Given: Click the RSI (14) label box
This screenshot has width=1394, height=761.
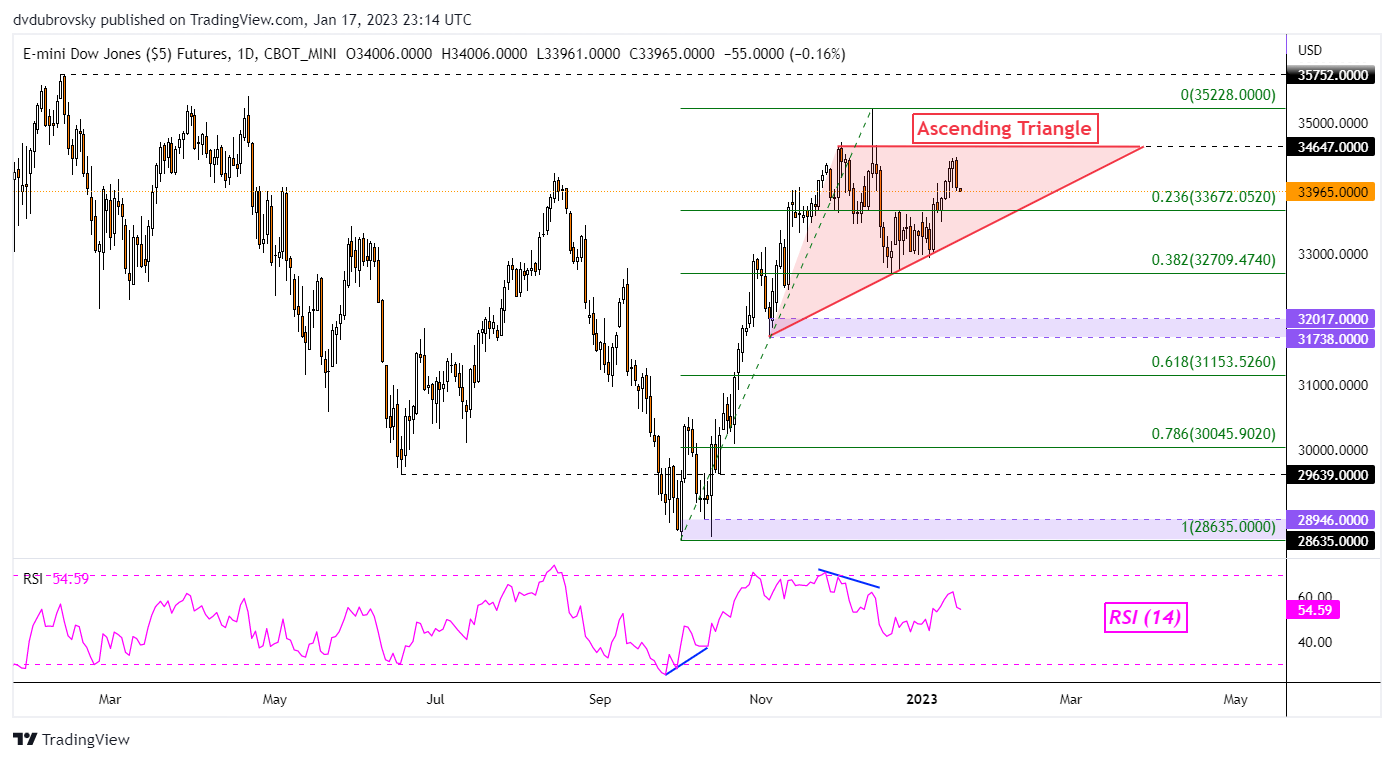Looking at the screenshot, I should [1145, 618].
